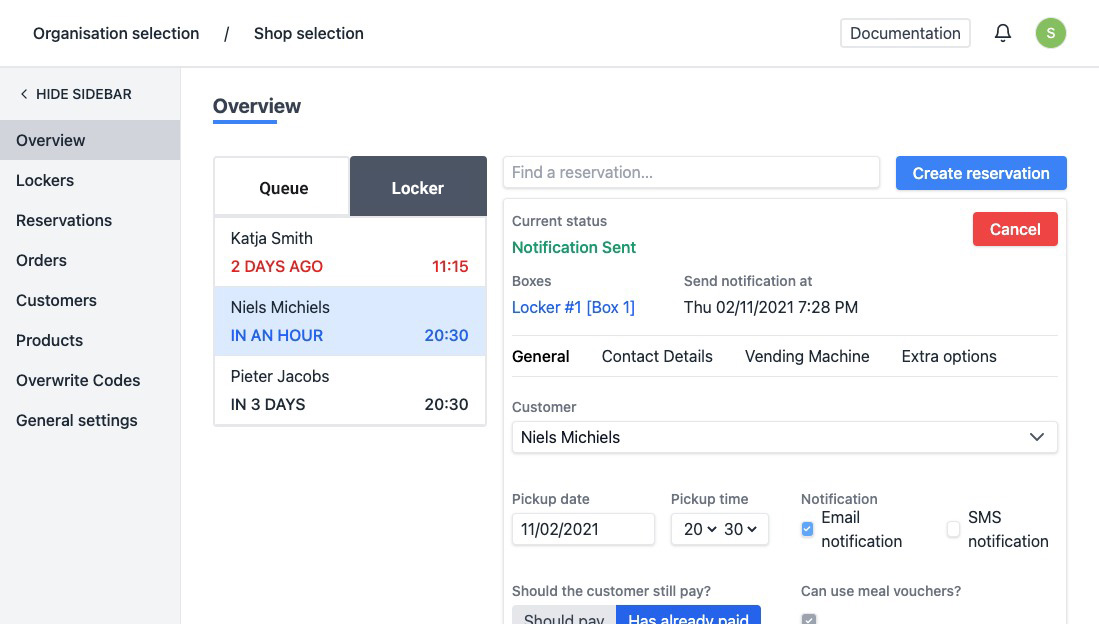Toggle the Email notification checkbox

click(x=808, y=529)
